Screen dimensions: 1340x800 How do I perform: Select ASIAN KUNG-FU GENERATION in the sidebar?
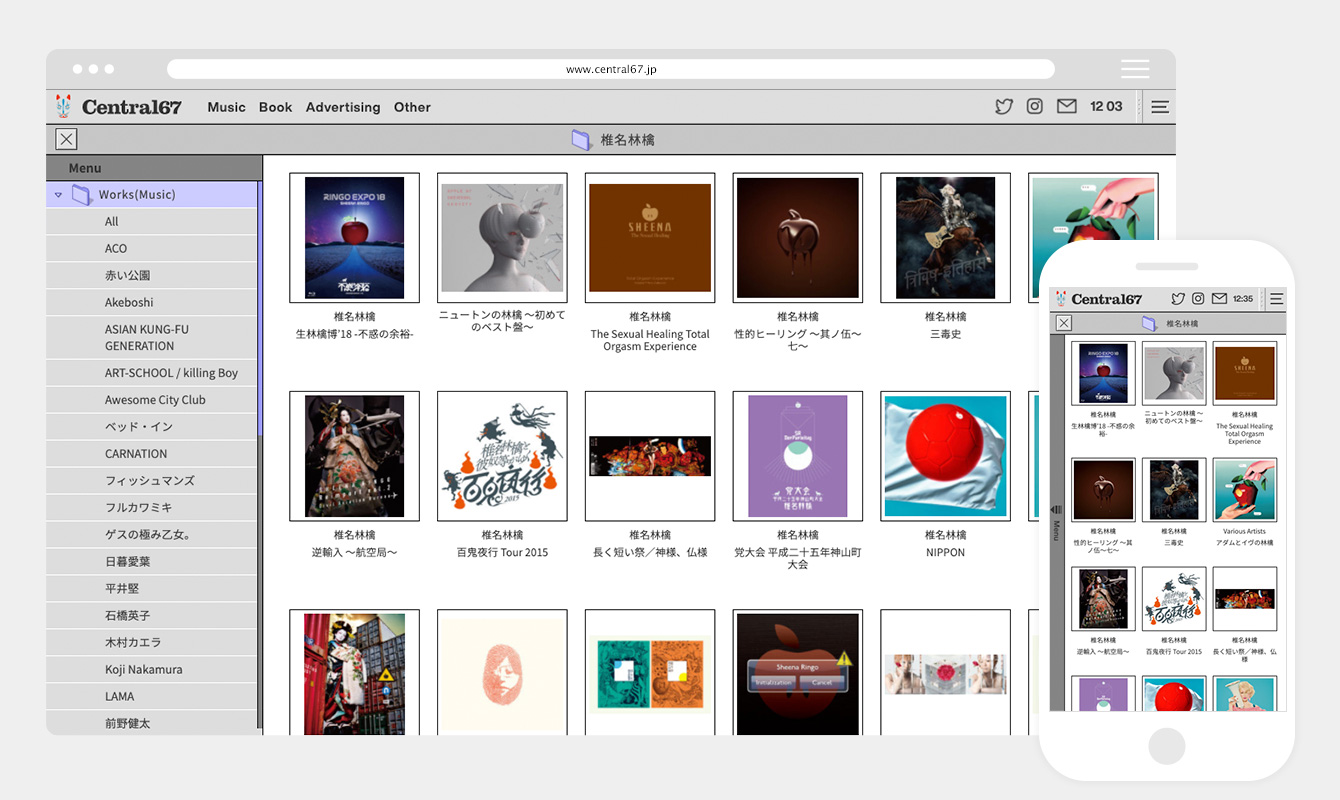coord(152,338)
